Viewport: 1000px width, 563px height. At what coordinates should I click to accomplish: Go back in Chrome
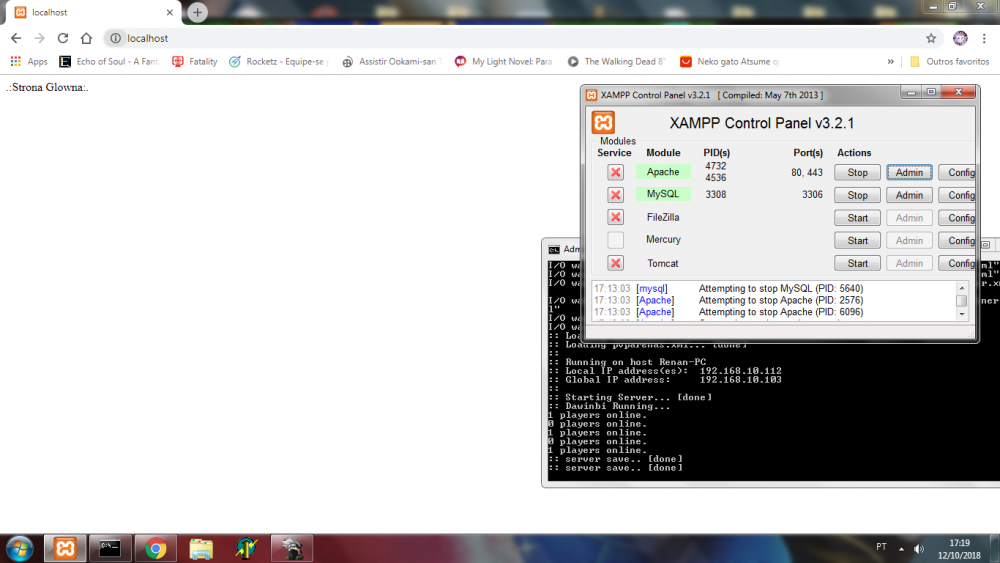16,38
